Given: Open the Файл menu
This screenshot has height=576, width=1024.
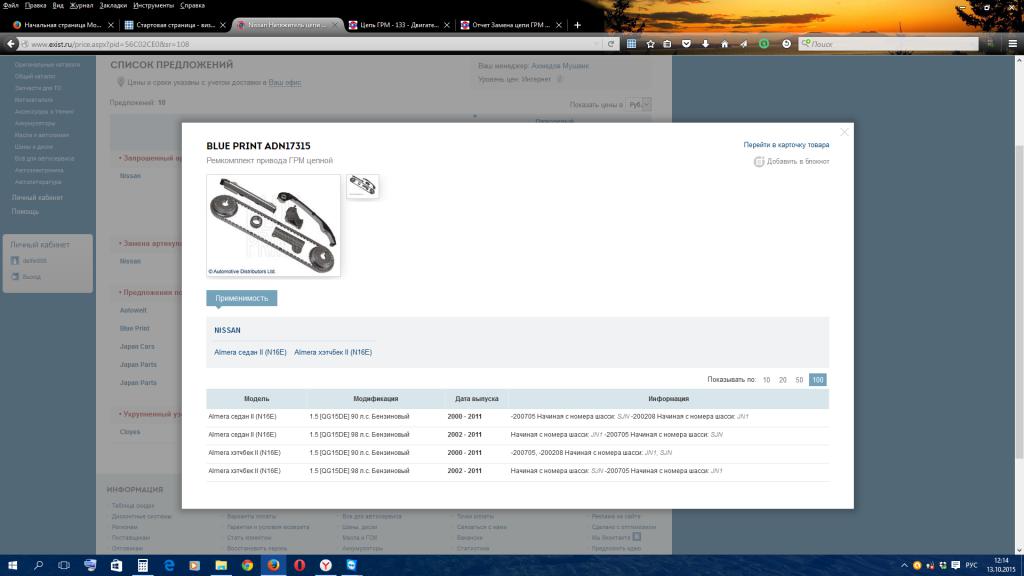Looking at the screenshot, I should (x=11, y=5).
